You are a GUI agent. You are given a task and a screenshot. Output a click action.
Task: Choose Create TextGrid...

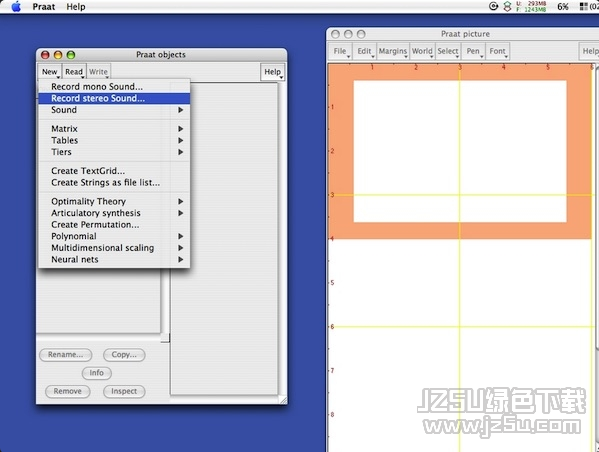pos(114,171)
